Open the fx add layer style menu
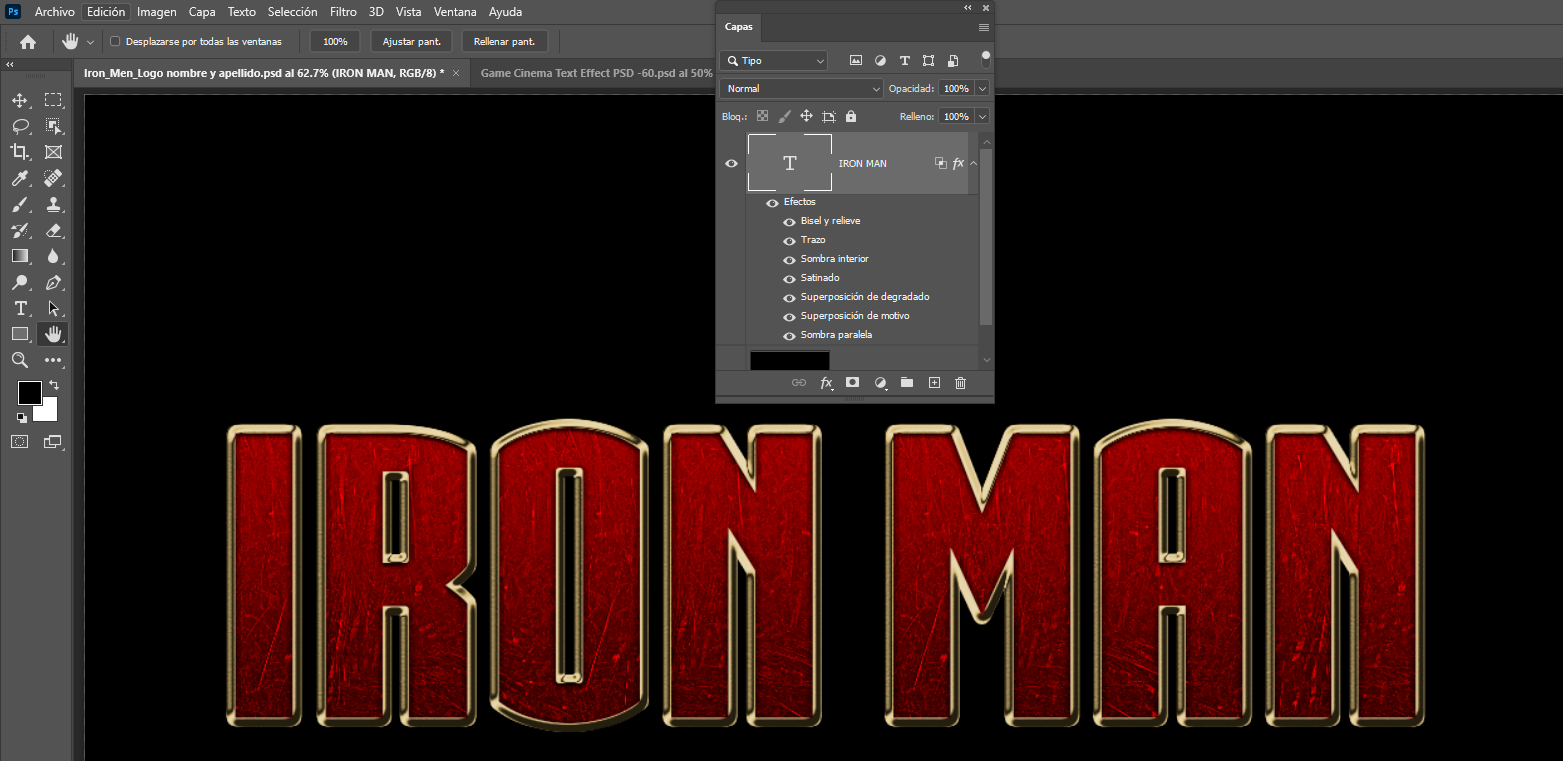Screen dimensions: 1563x761 click(827, 383)
